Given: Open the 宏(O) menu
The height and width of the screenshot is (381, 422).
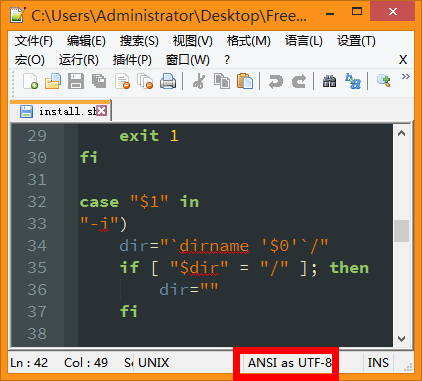Looking at the screenshot, I should click(x=30, y=60).
